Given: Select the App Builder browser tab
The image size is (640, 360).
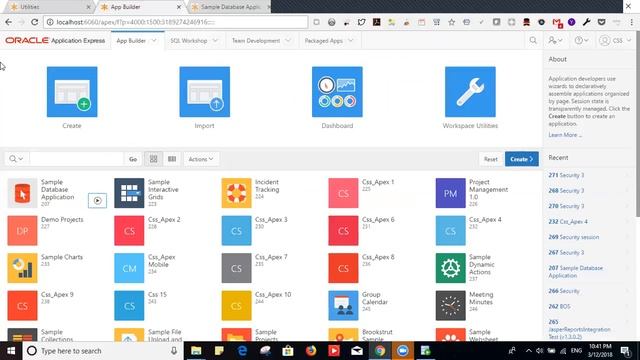Looking at the screenshot, I should click(x=141, y=7).
